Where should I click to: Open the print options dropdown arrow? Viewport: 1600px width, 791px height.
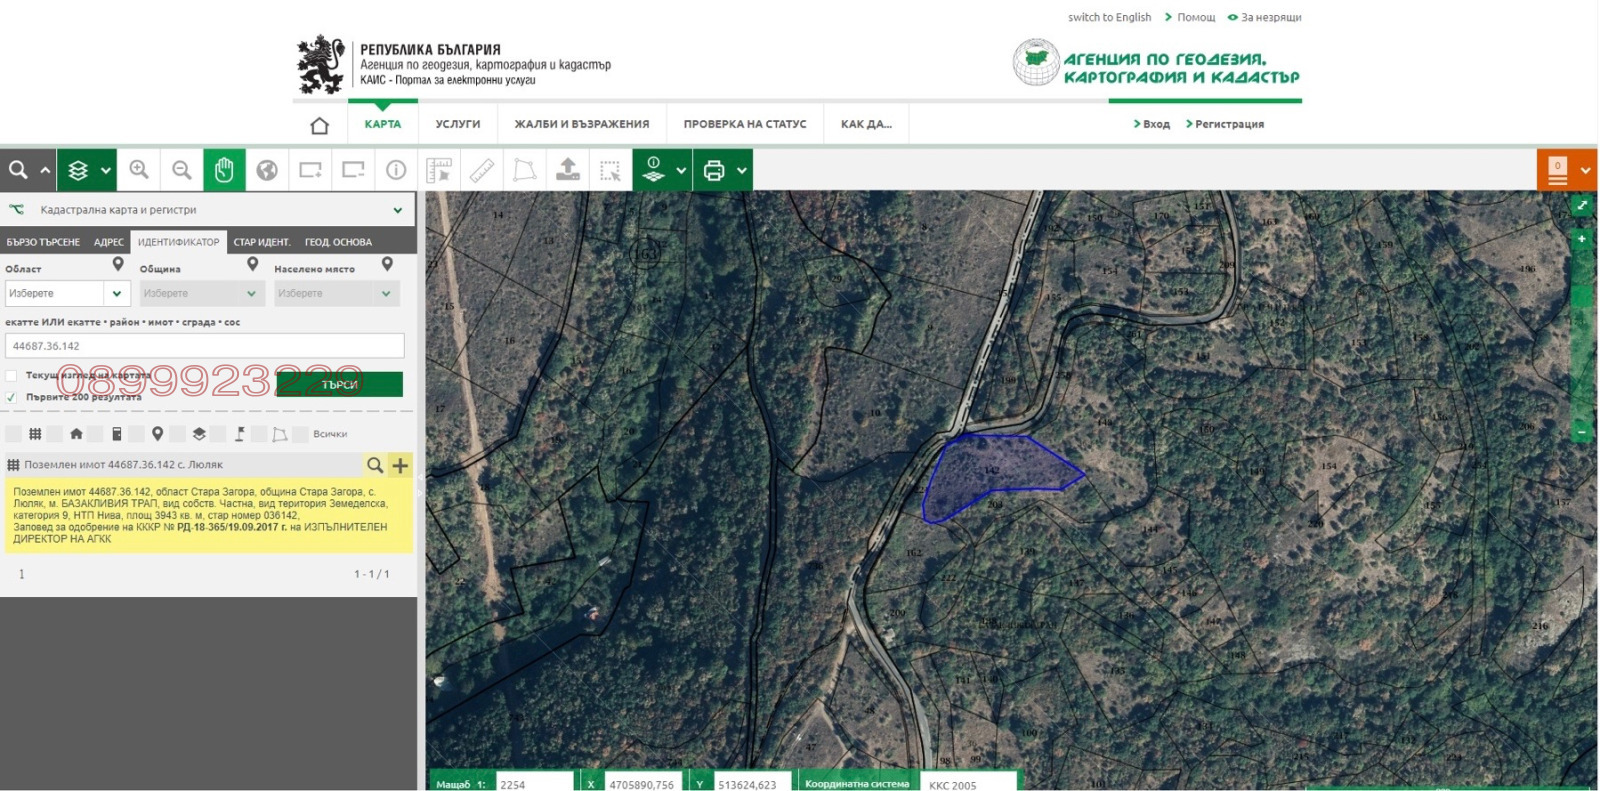(742, 170)
